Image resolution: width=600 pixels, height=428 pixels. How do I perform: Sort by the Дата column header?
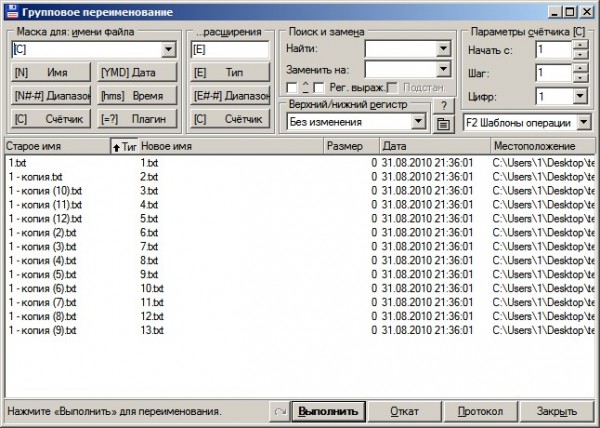[435, 146]
